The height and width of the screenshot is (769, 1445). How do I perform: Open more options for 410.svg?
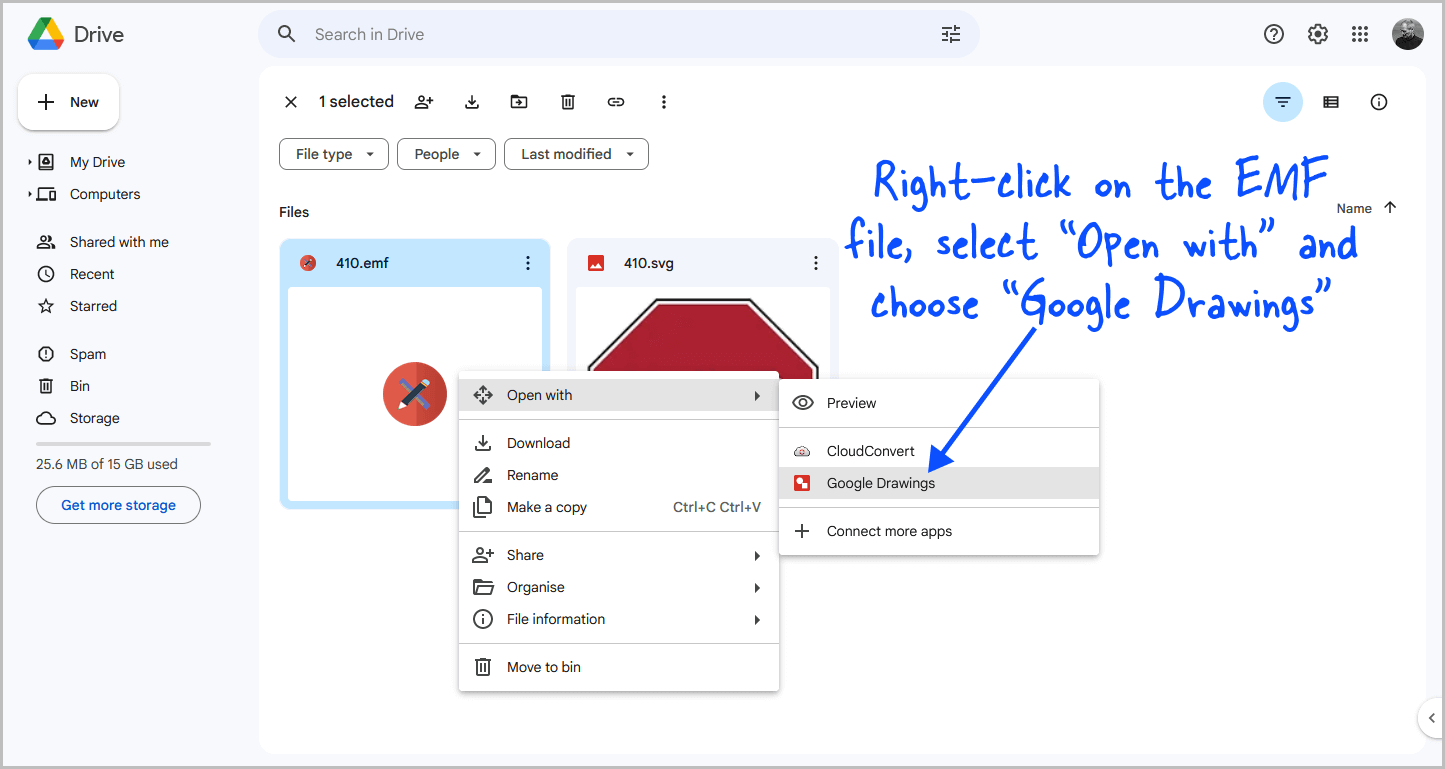pyautogui.click(x=816, y=263)
